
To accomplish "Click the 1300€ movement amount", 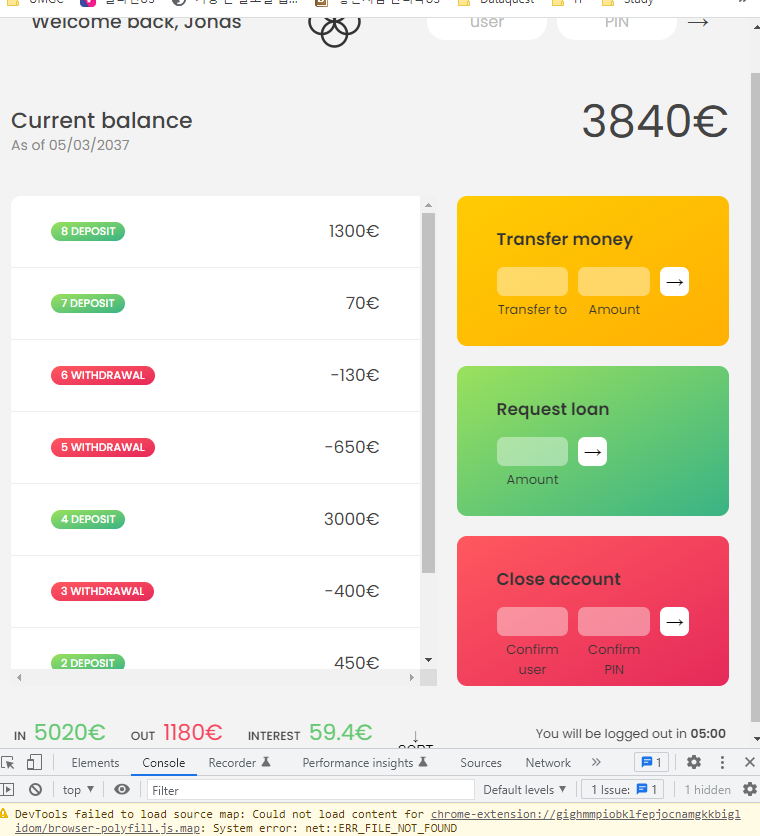I will (354, 231).
